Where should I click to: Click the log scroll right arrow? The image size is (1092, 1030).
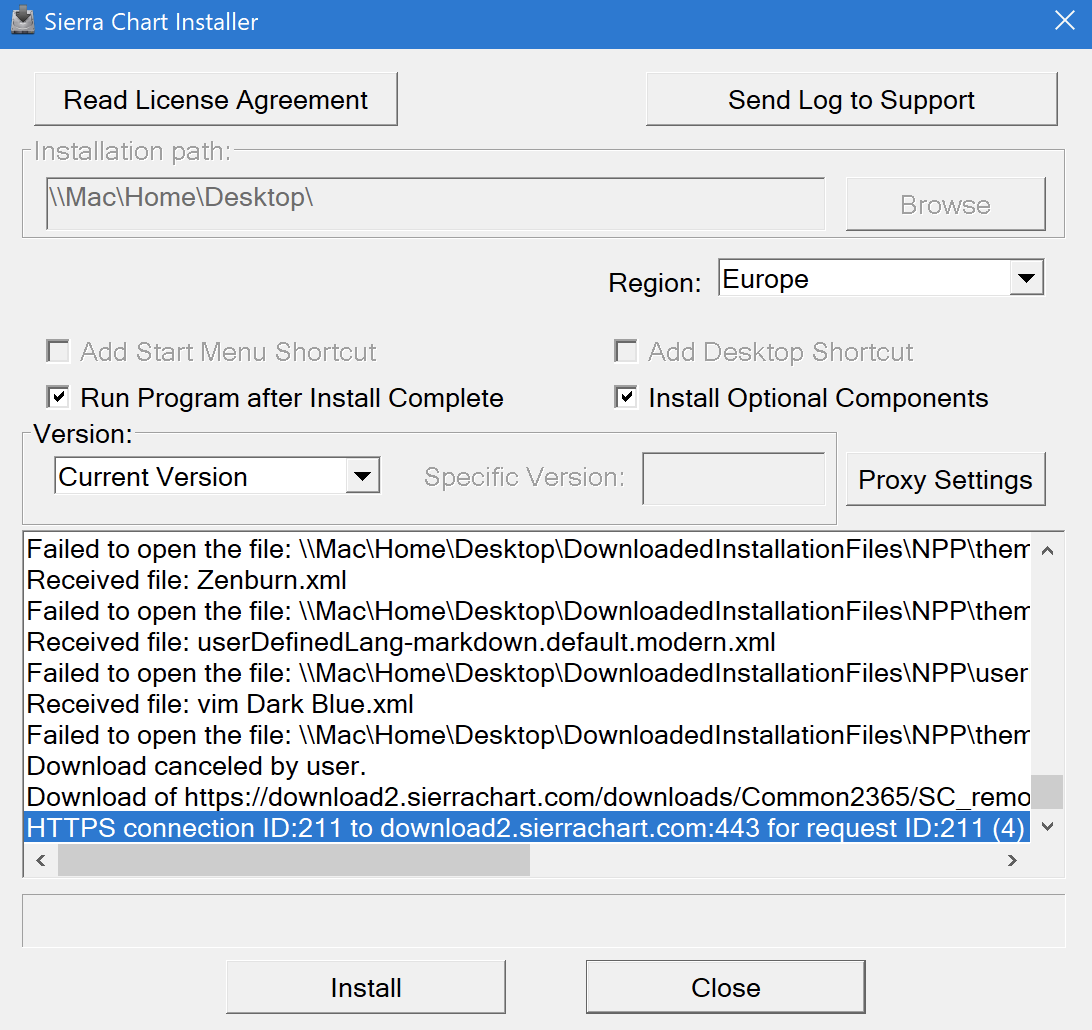[1013, 861]
